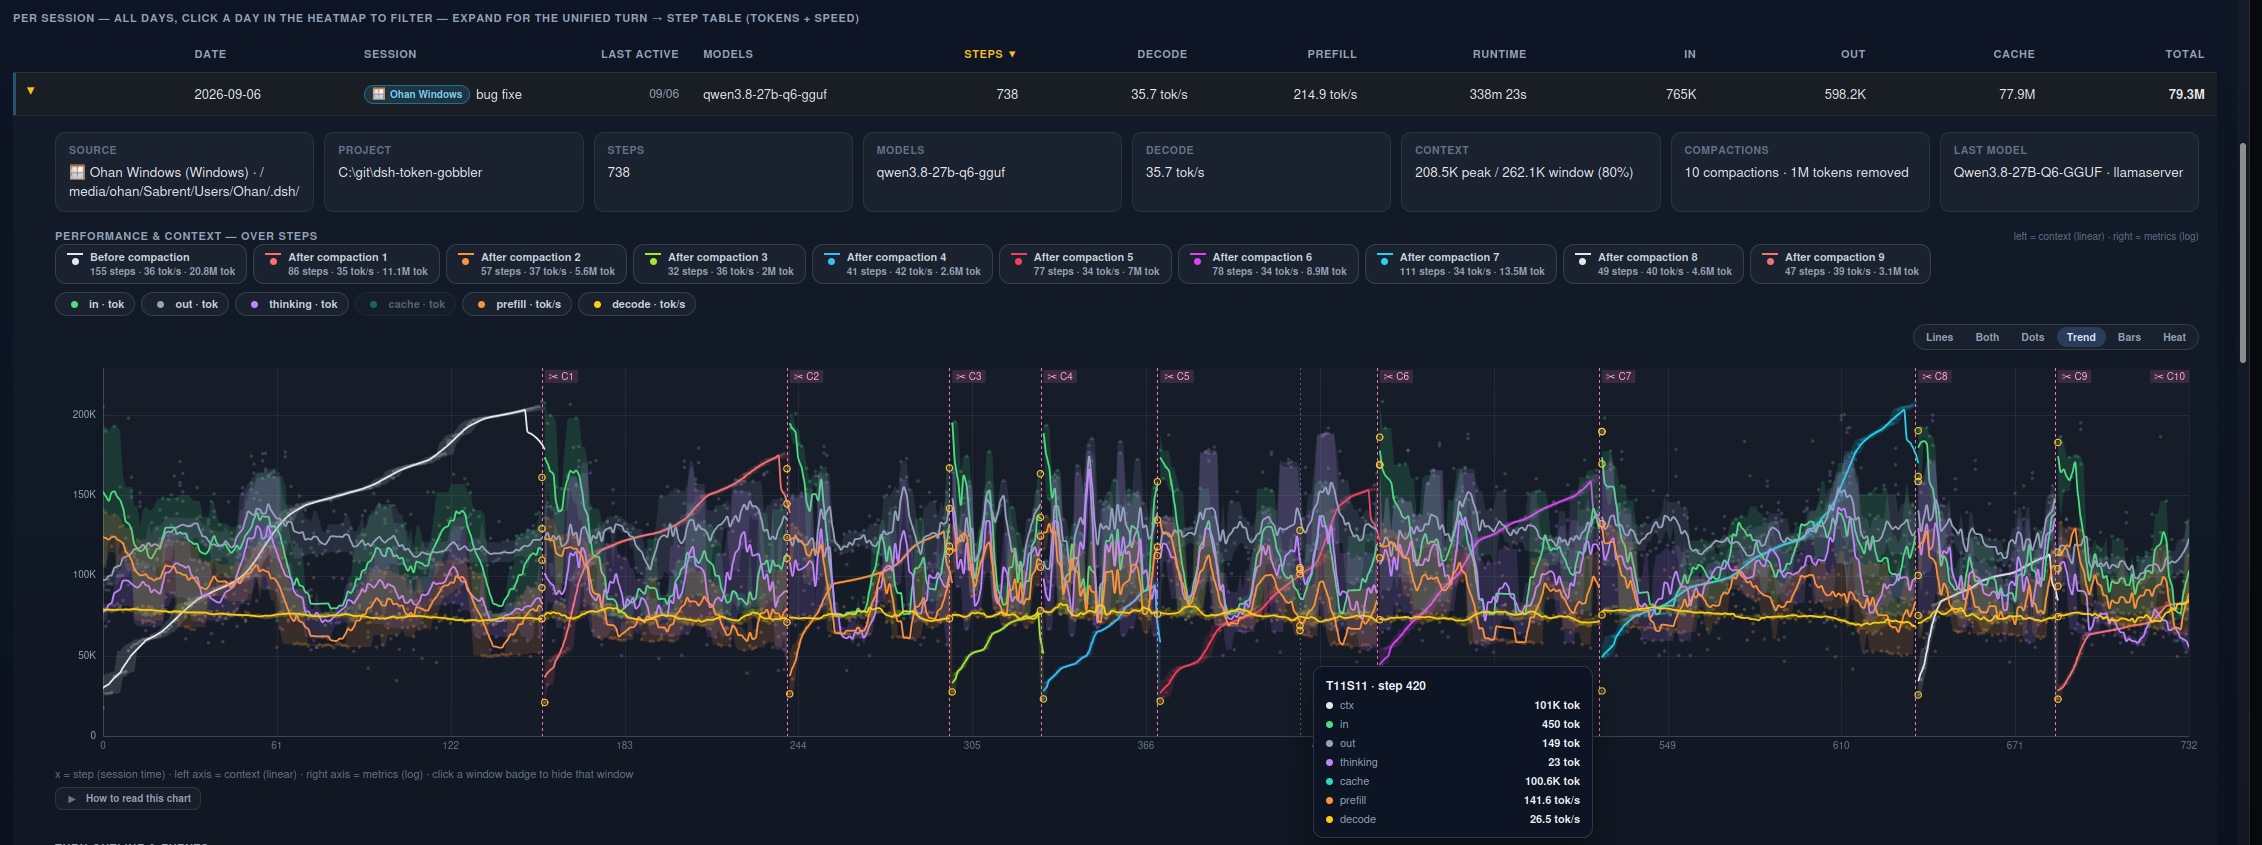Sort by the RUNTIME column header
Image resolution: width=2262 pixels, height=845 pixels.
(x=1499, y=54)
